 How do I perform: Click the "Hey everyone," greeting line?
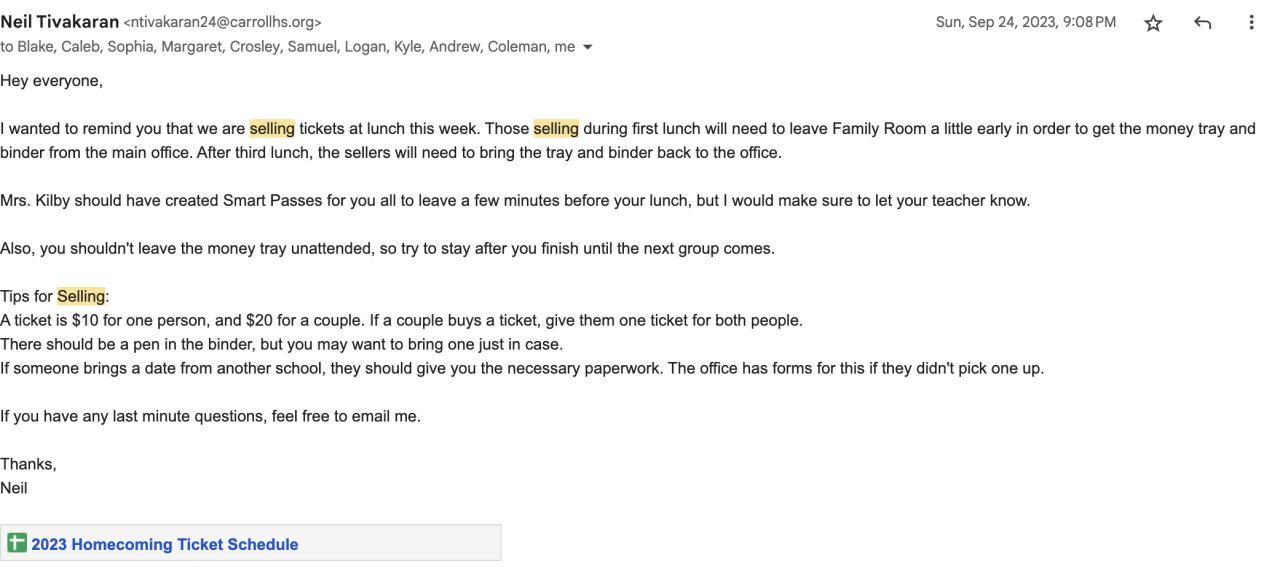[x=51, y=81]
